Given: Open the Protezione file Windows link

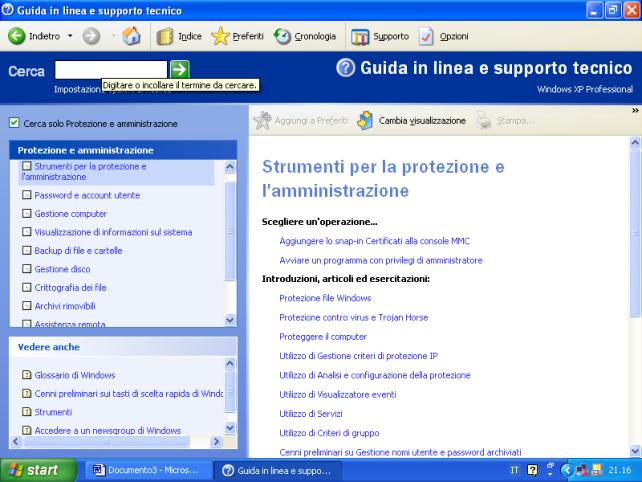Looking at the screenshot, I should pyautogui.click(x=325, y=298).
